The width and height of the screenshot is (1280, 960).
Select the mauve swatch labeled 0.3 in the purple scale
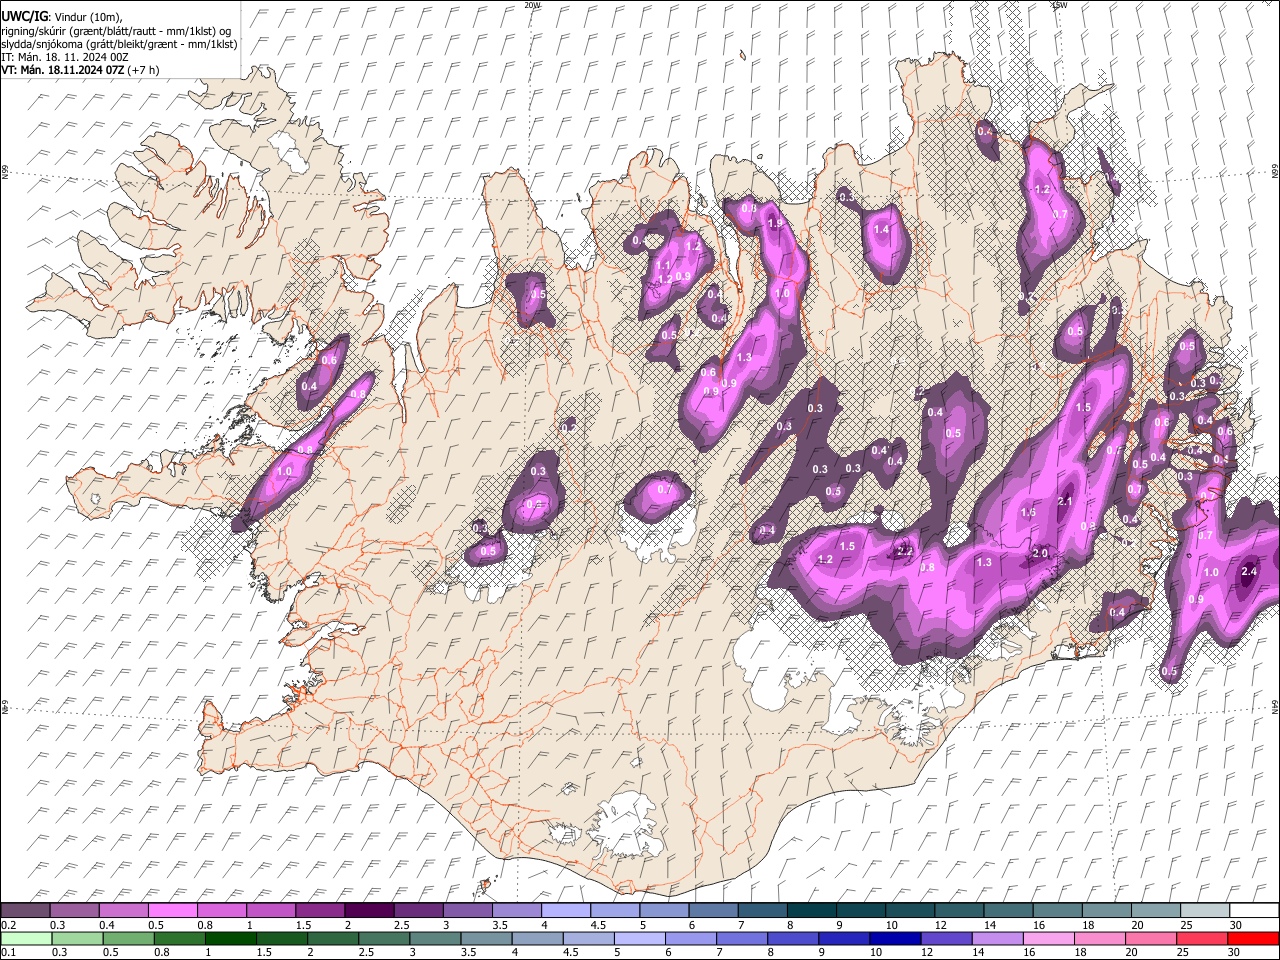pos(74,910)
